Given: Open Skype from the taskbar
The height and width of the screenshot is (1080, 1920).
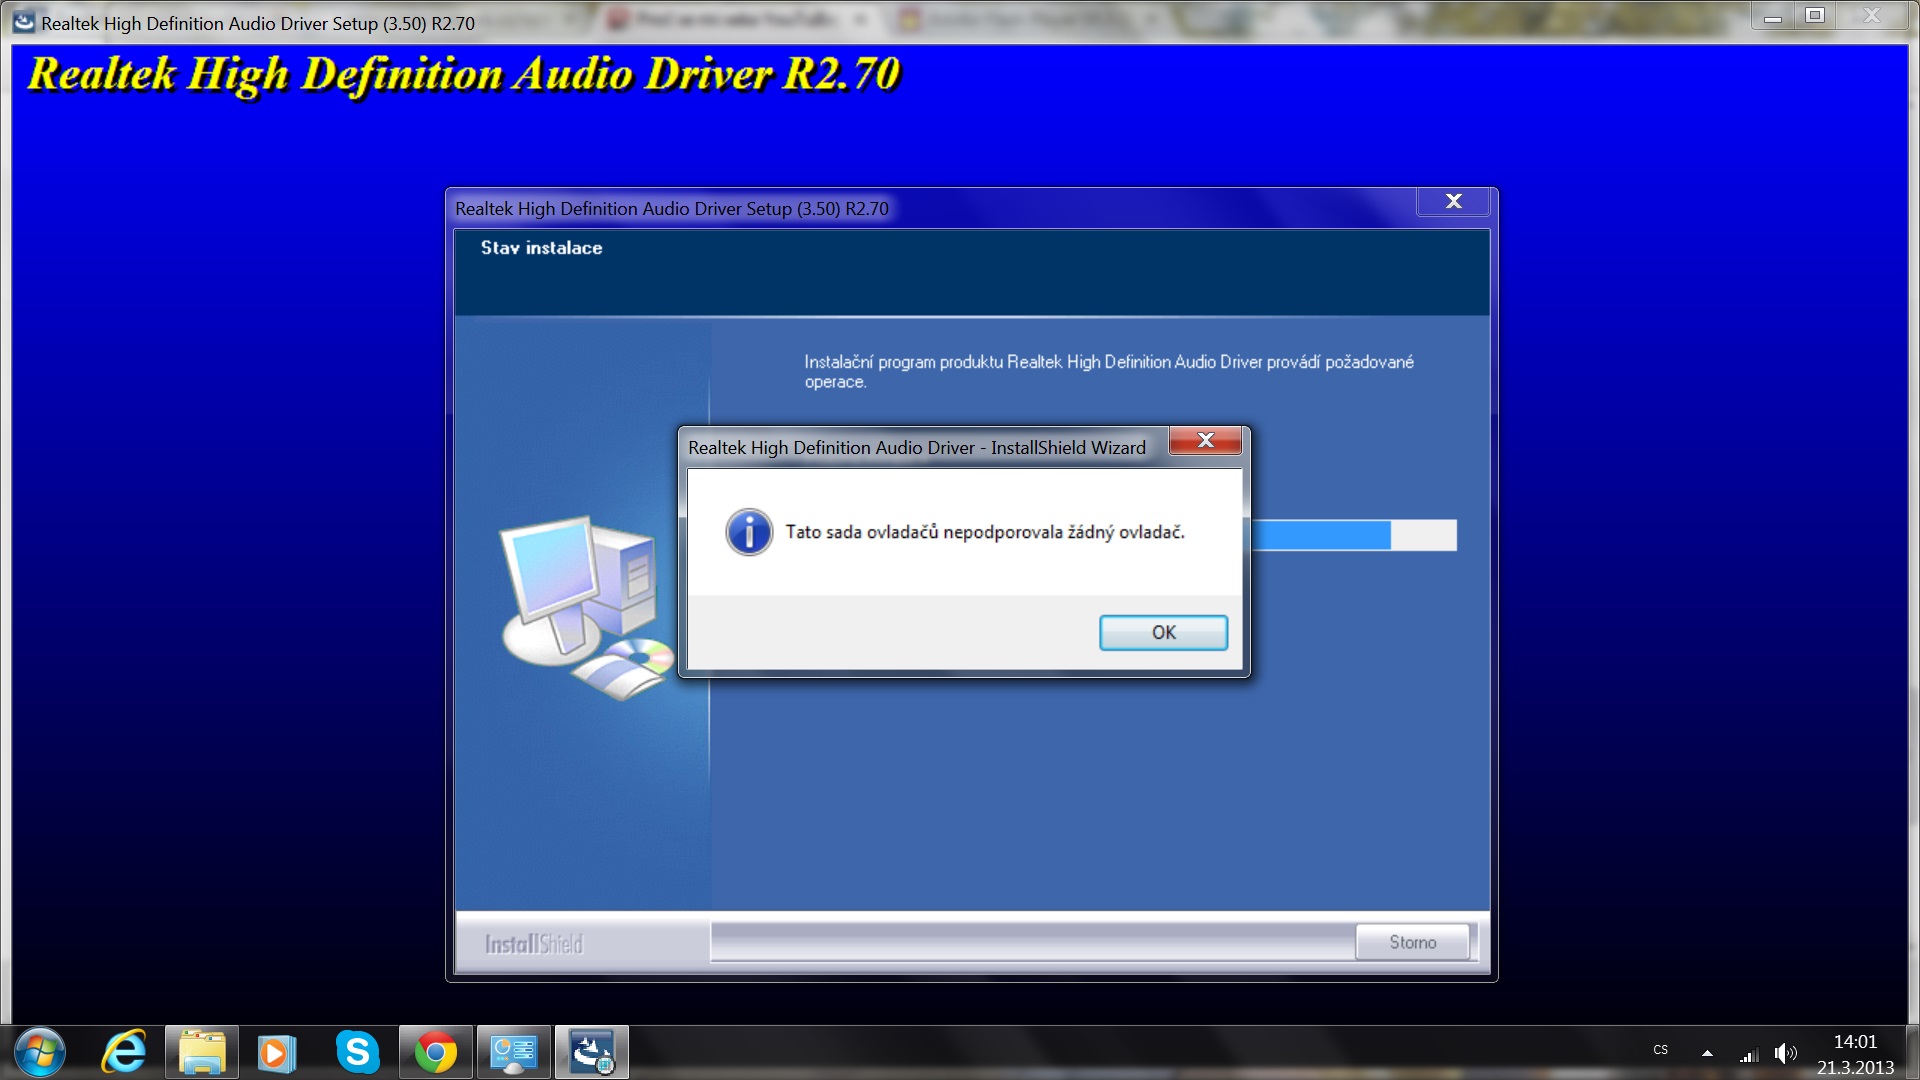Looking at the screenshot, I should (357, 1052).
